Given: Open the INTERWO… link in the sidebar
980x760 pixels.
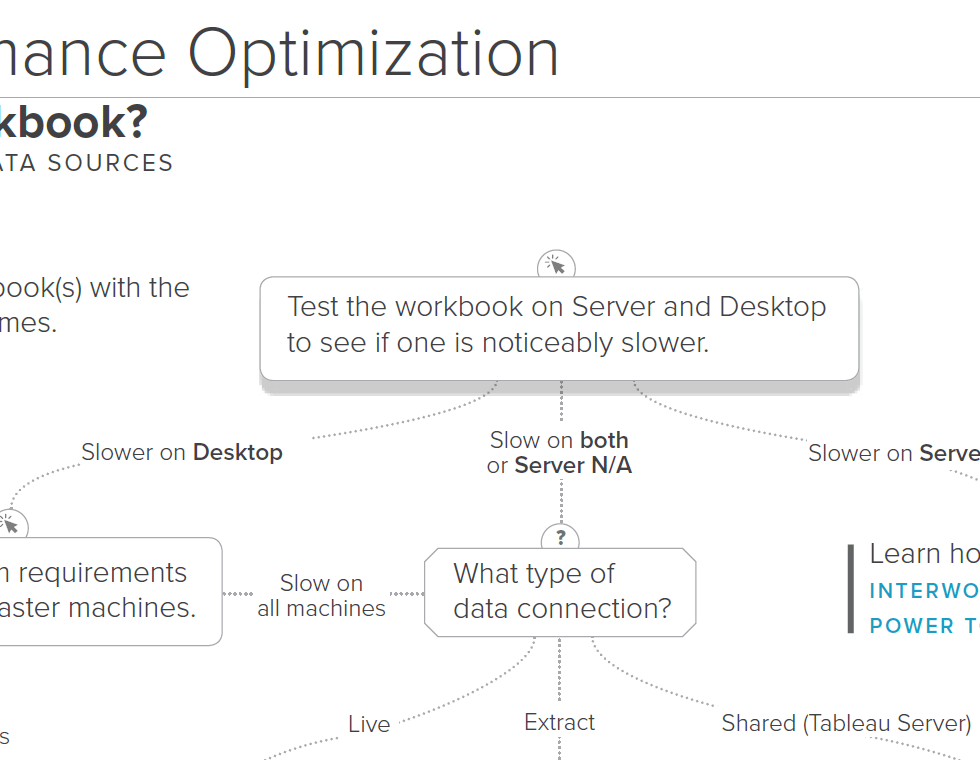Looking at the screenshot, I should pos(924,590).
